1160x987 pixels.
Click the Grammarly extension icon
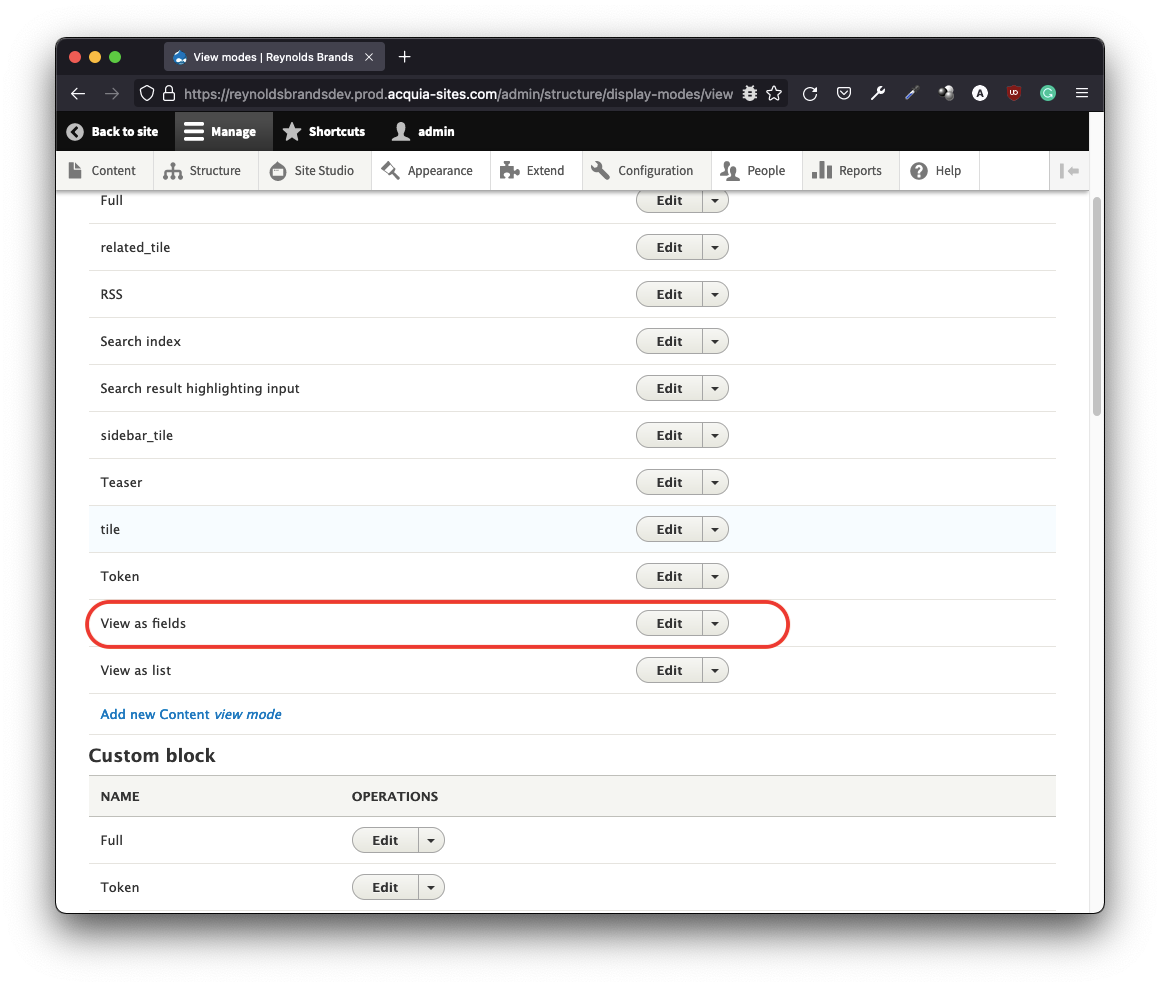tap(1048, 93)
